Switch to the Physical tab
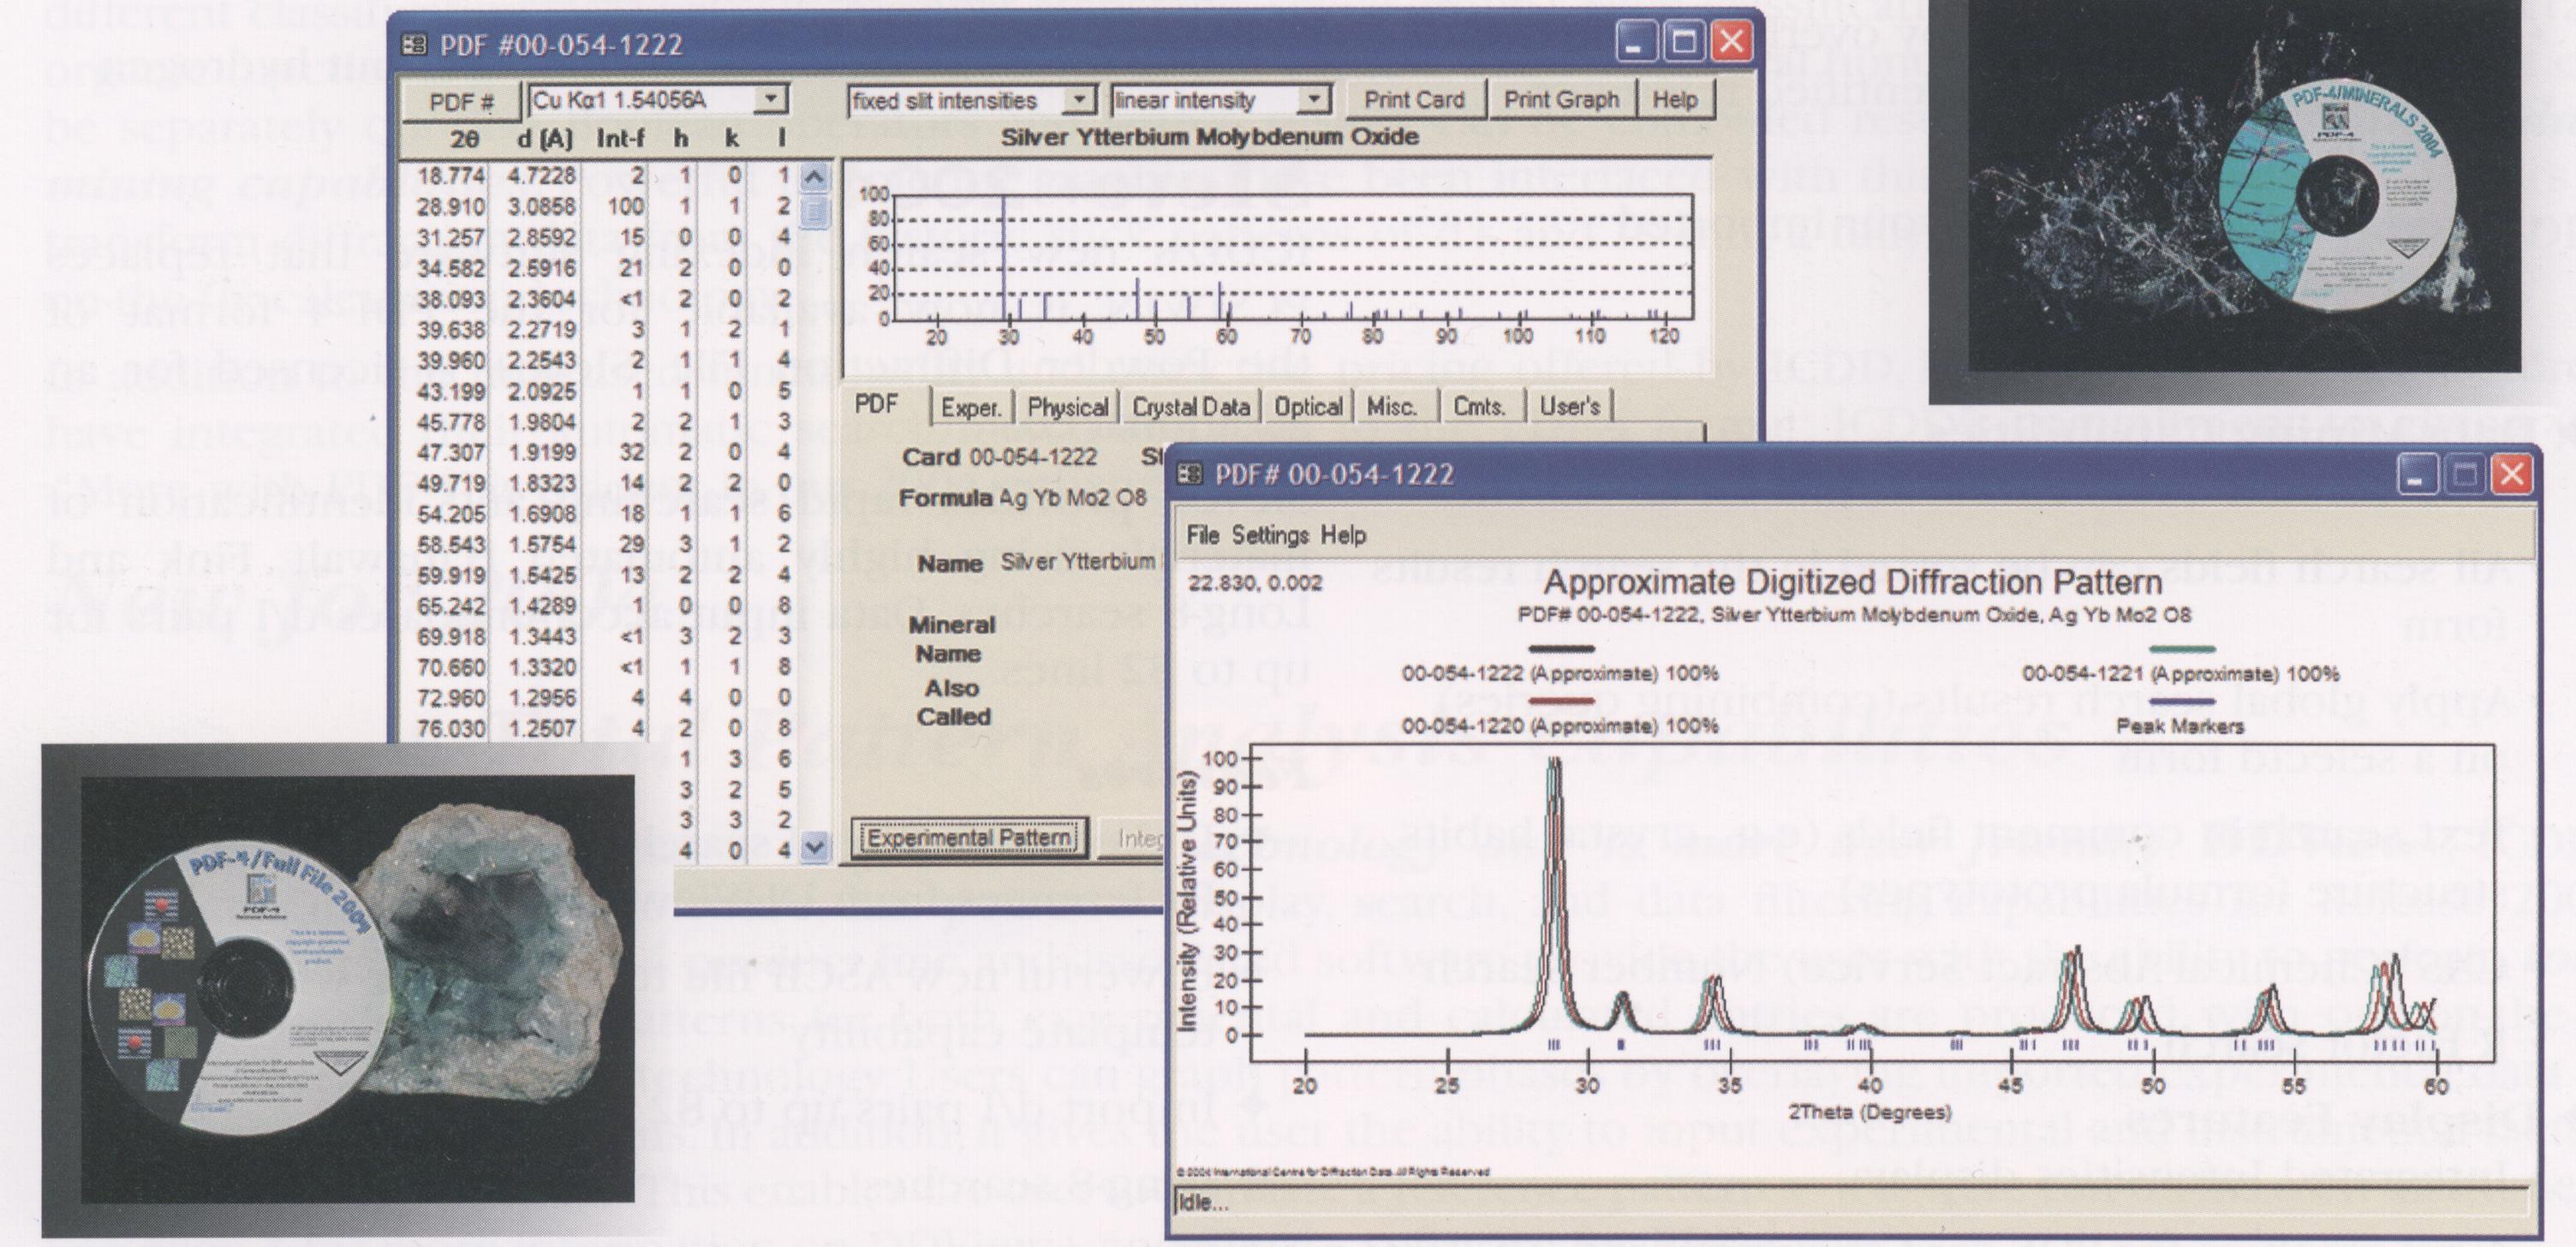 coord(1068,407)
